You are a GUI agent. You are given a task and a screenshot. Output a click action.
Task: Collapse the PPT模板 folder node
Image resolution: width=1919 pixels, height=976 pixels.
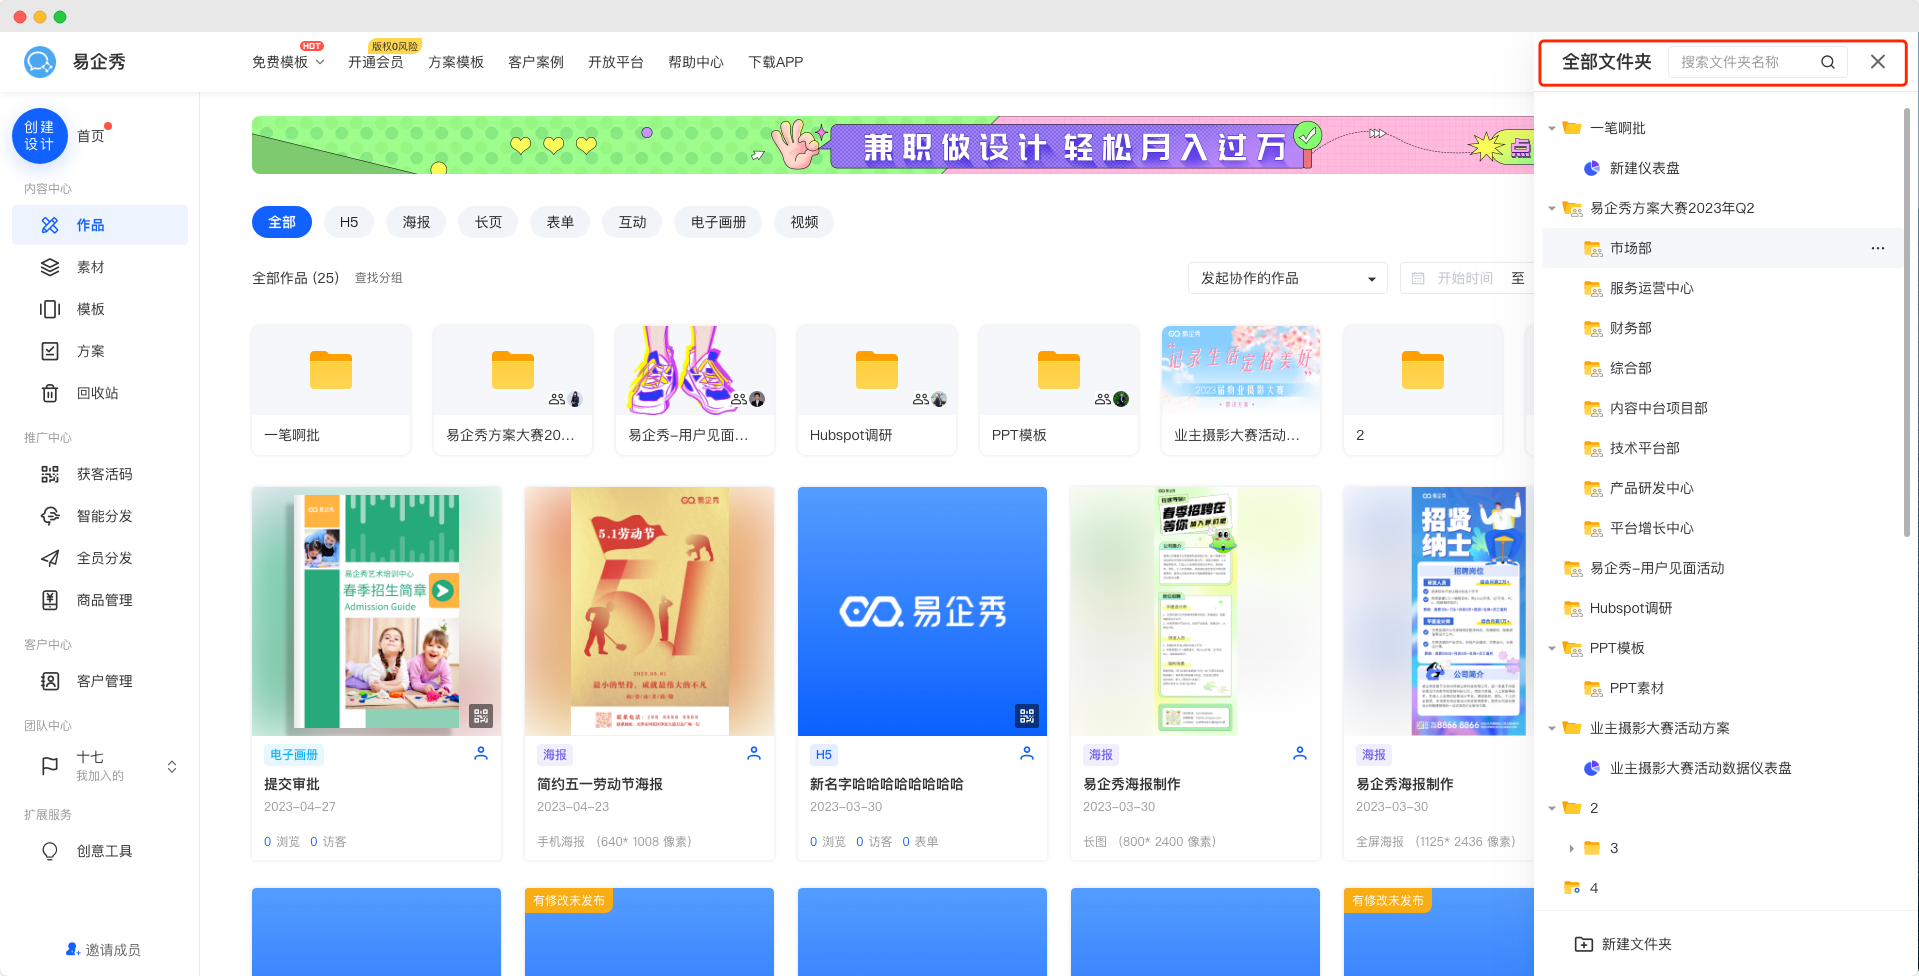pyautogui.click(x=1552, y=648)
